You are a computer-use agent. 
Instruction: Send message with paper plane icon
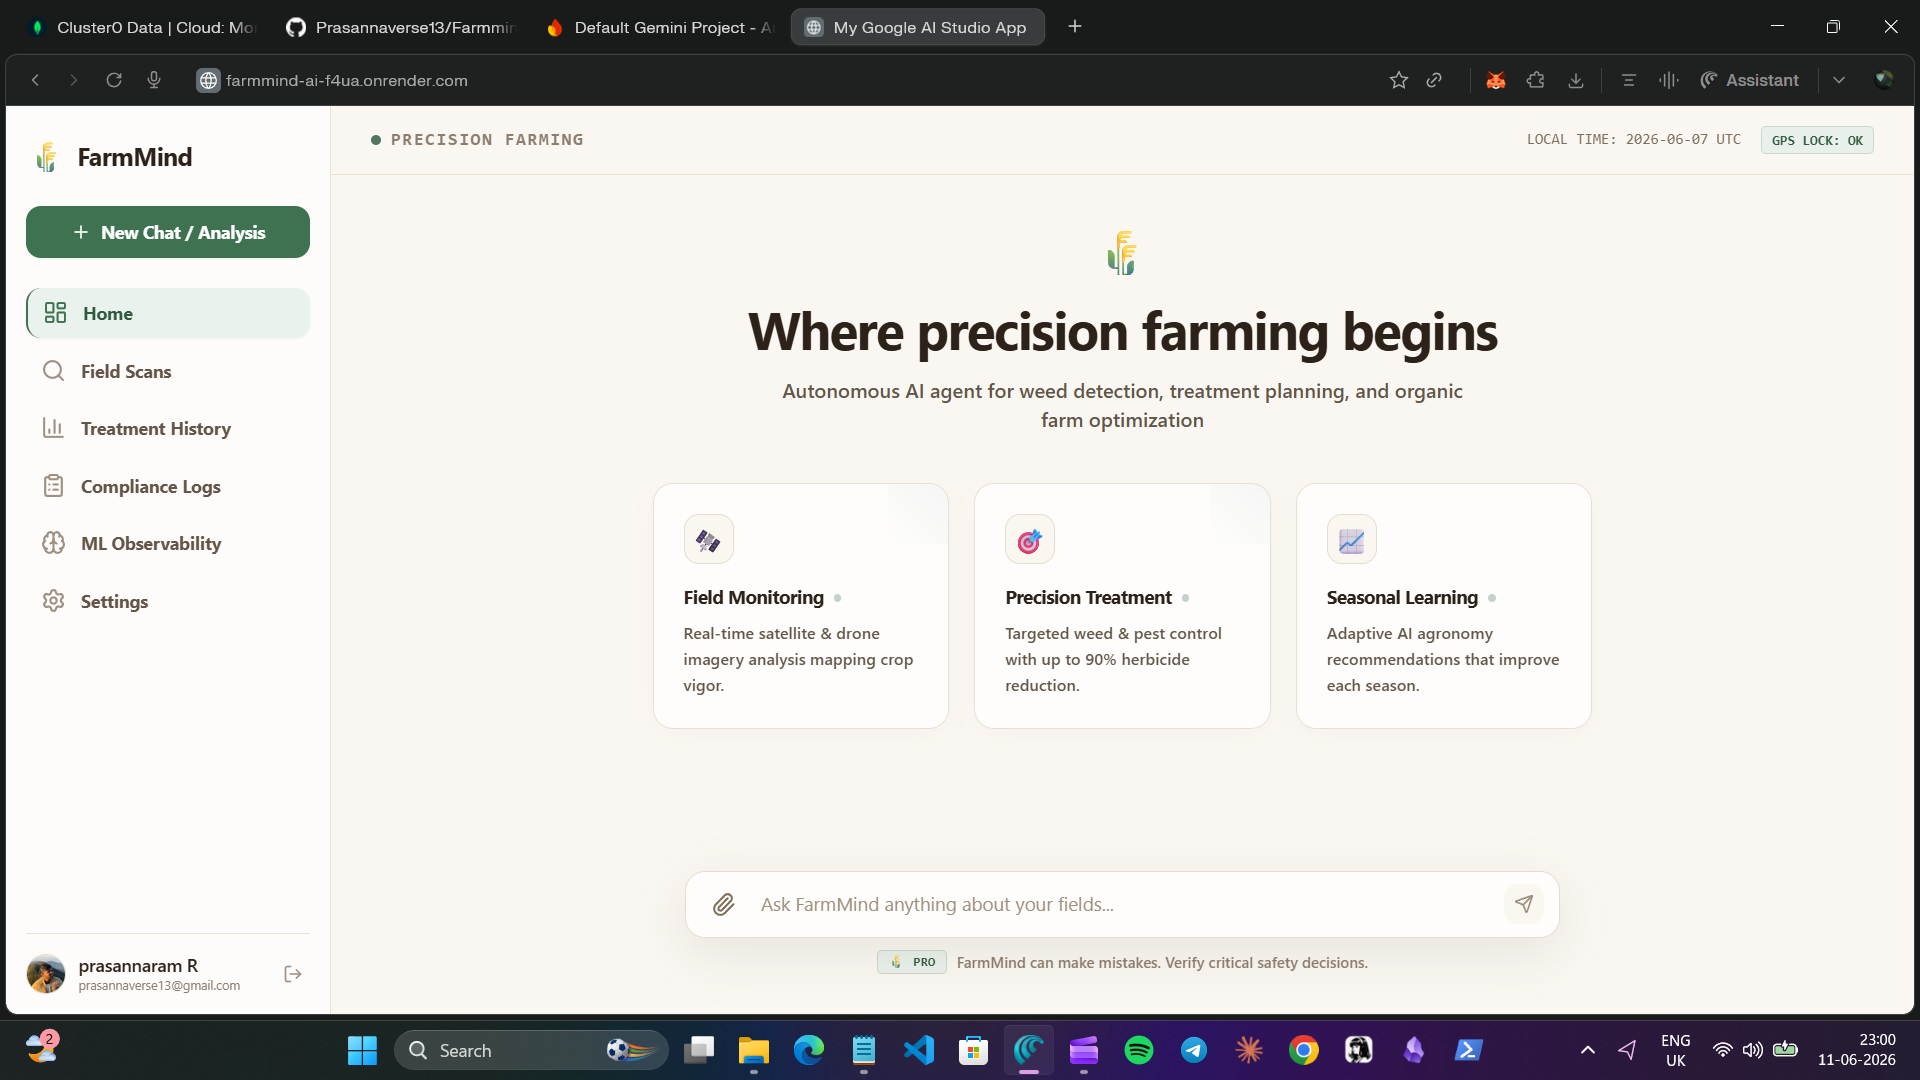(x=1524, y=904)
